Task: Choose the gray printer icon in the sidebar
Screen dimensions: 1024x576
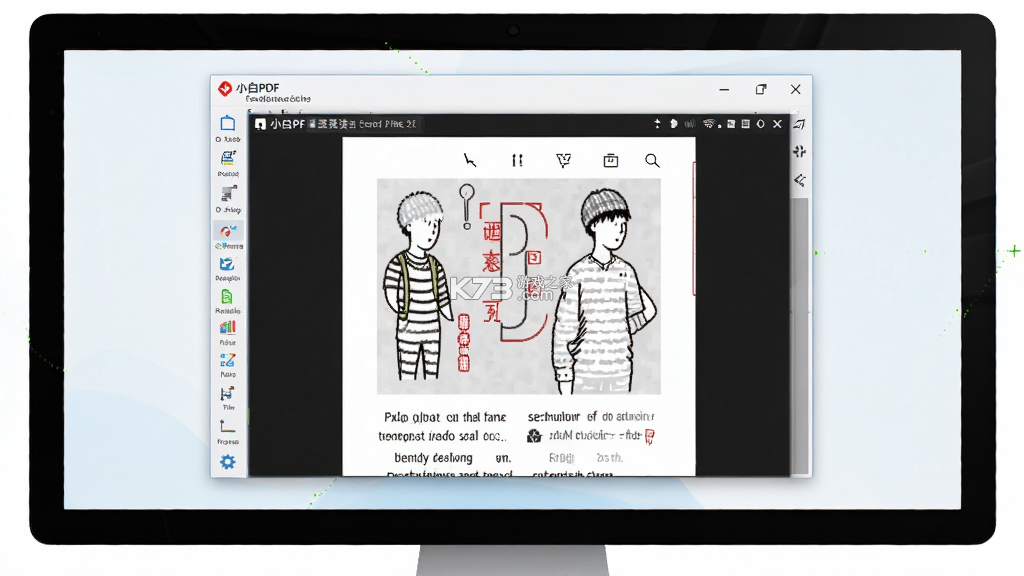Action: 228,193
